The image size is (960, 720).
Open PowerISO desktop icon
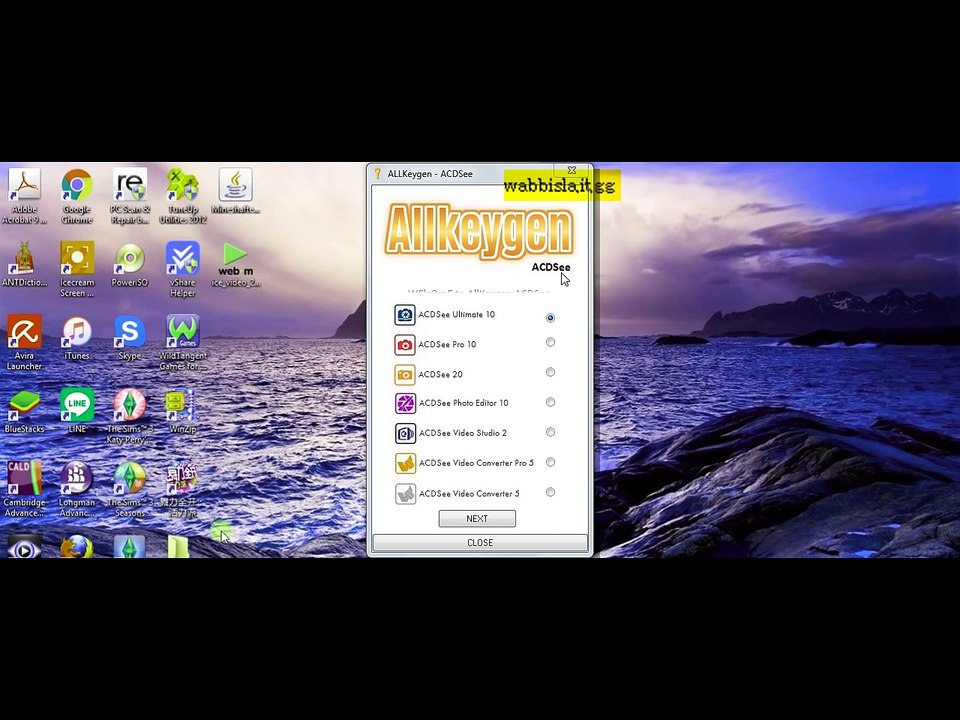[130, 264]
